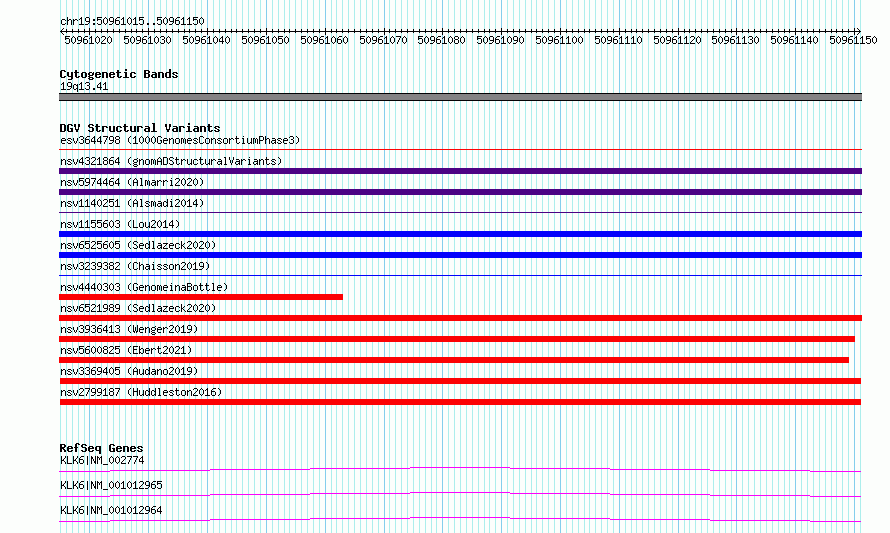Click the 19q13.41 band label
890x533 pixels.
(x=84, y=87)
